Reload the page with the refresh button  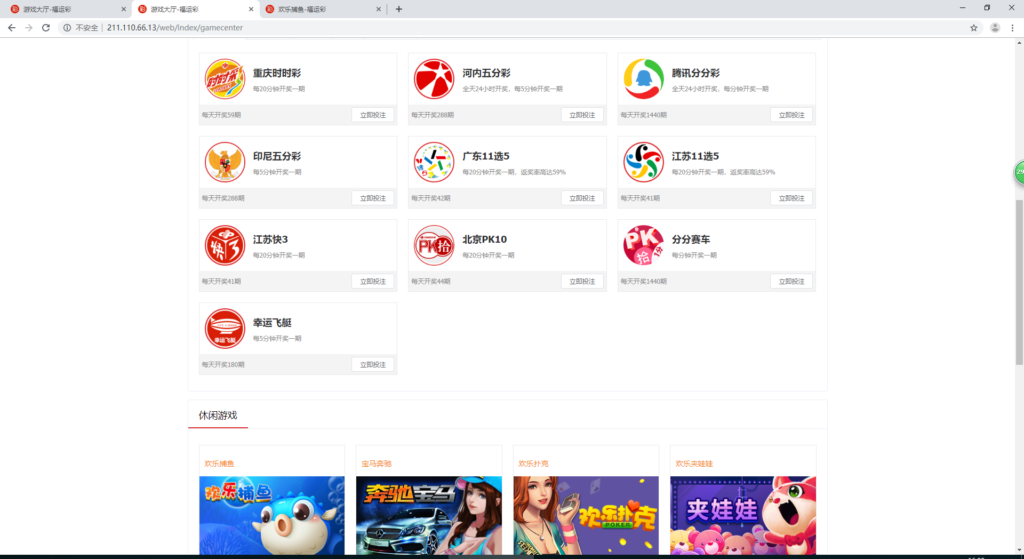pyautogui.click(x=46, y=27)
